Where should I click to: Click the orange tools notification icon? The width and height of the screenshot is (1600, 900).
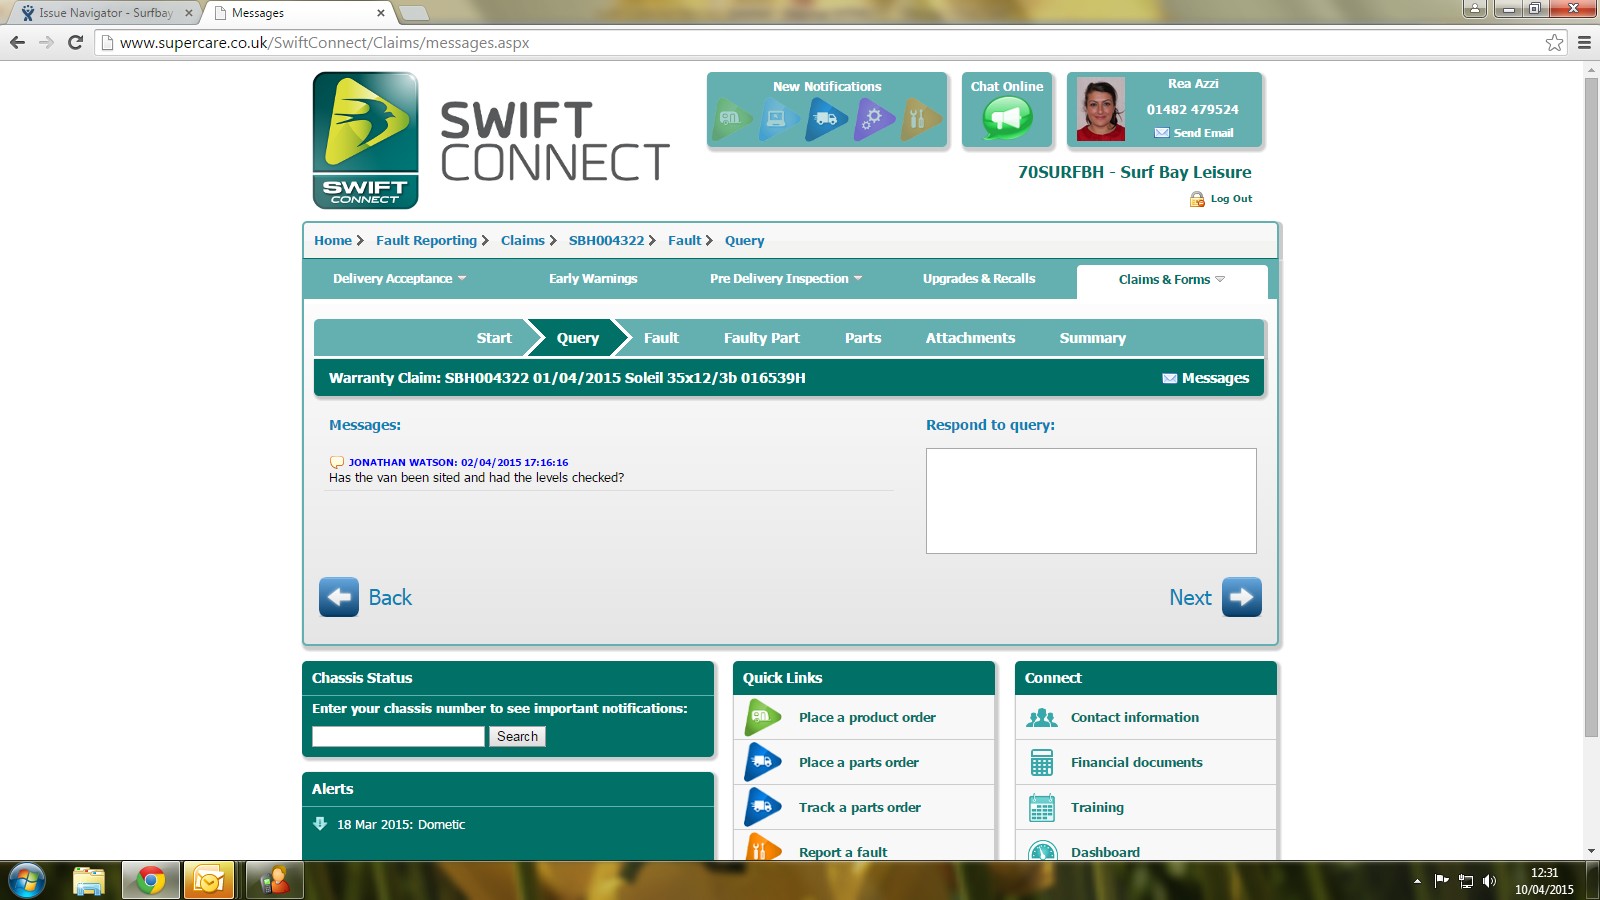coord(920,119)
